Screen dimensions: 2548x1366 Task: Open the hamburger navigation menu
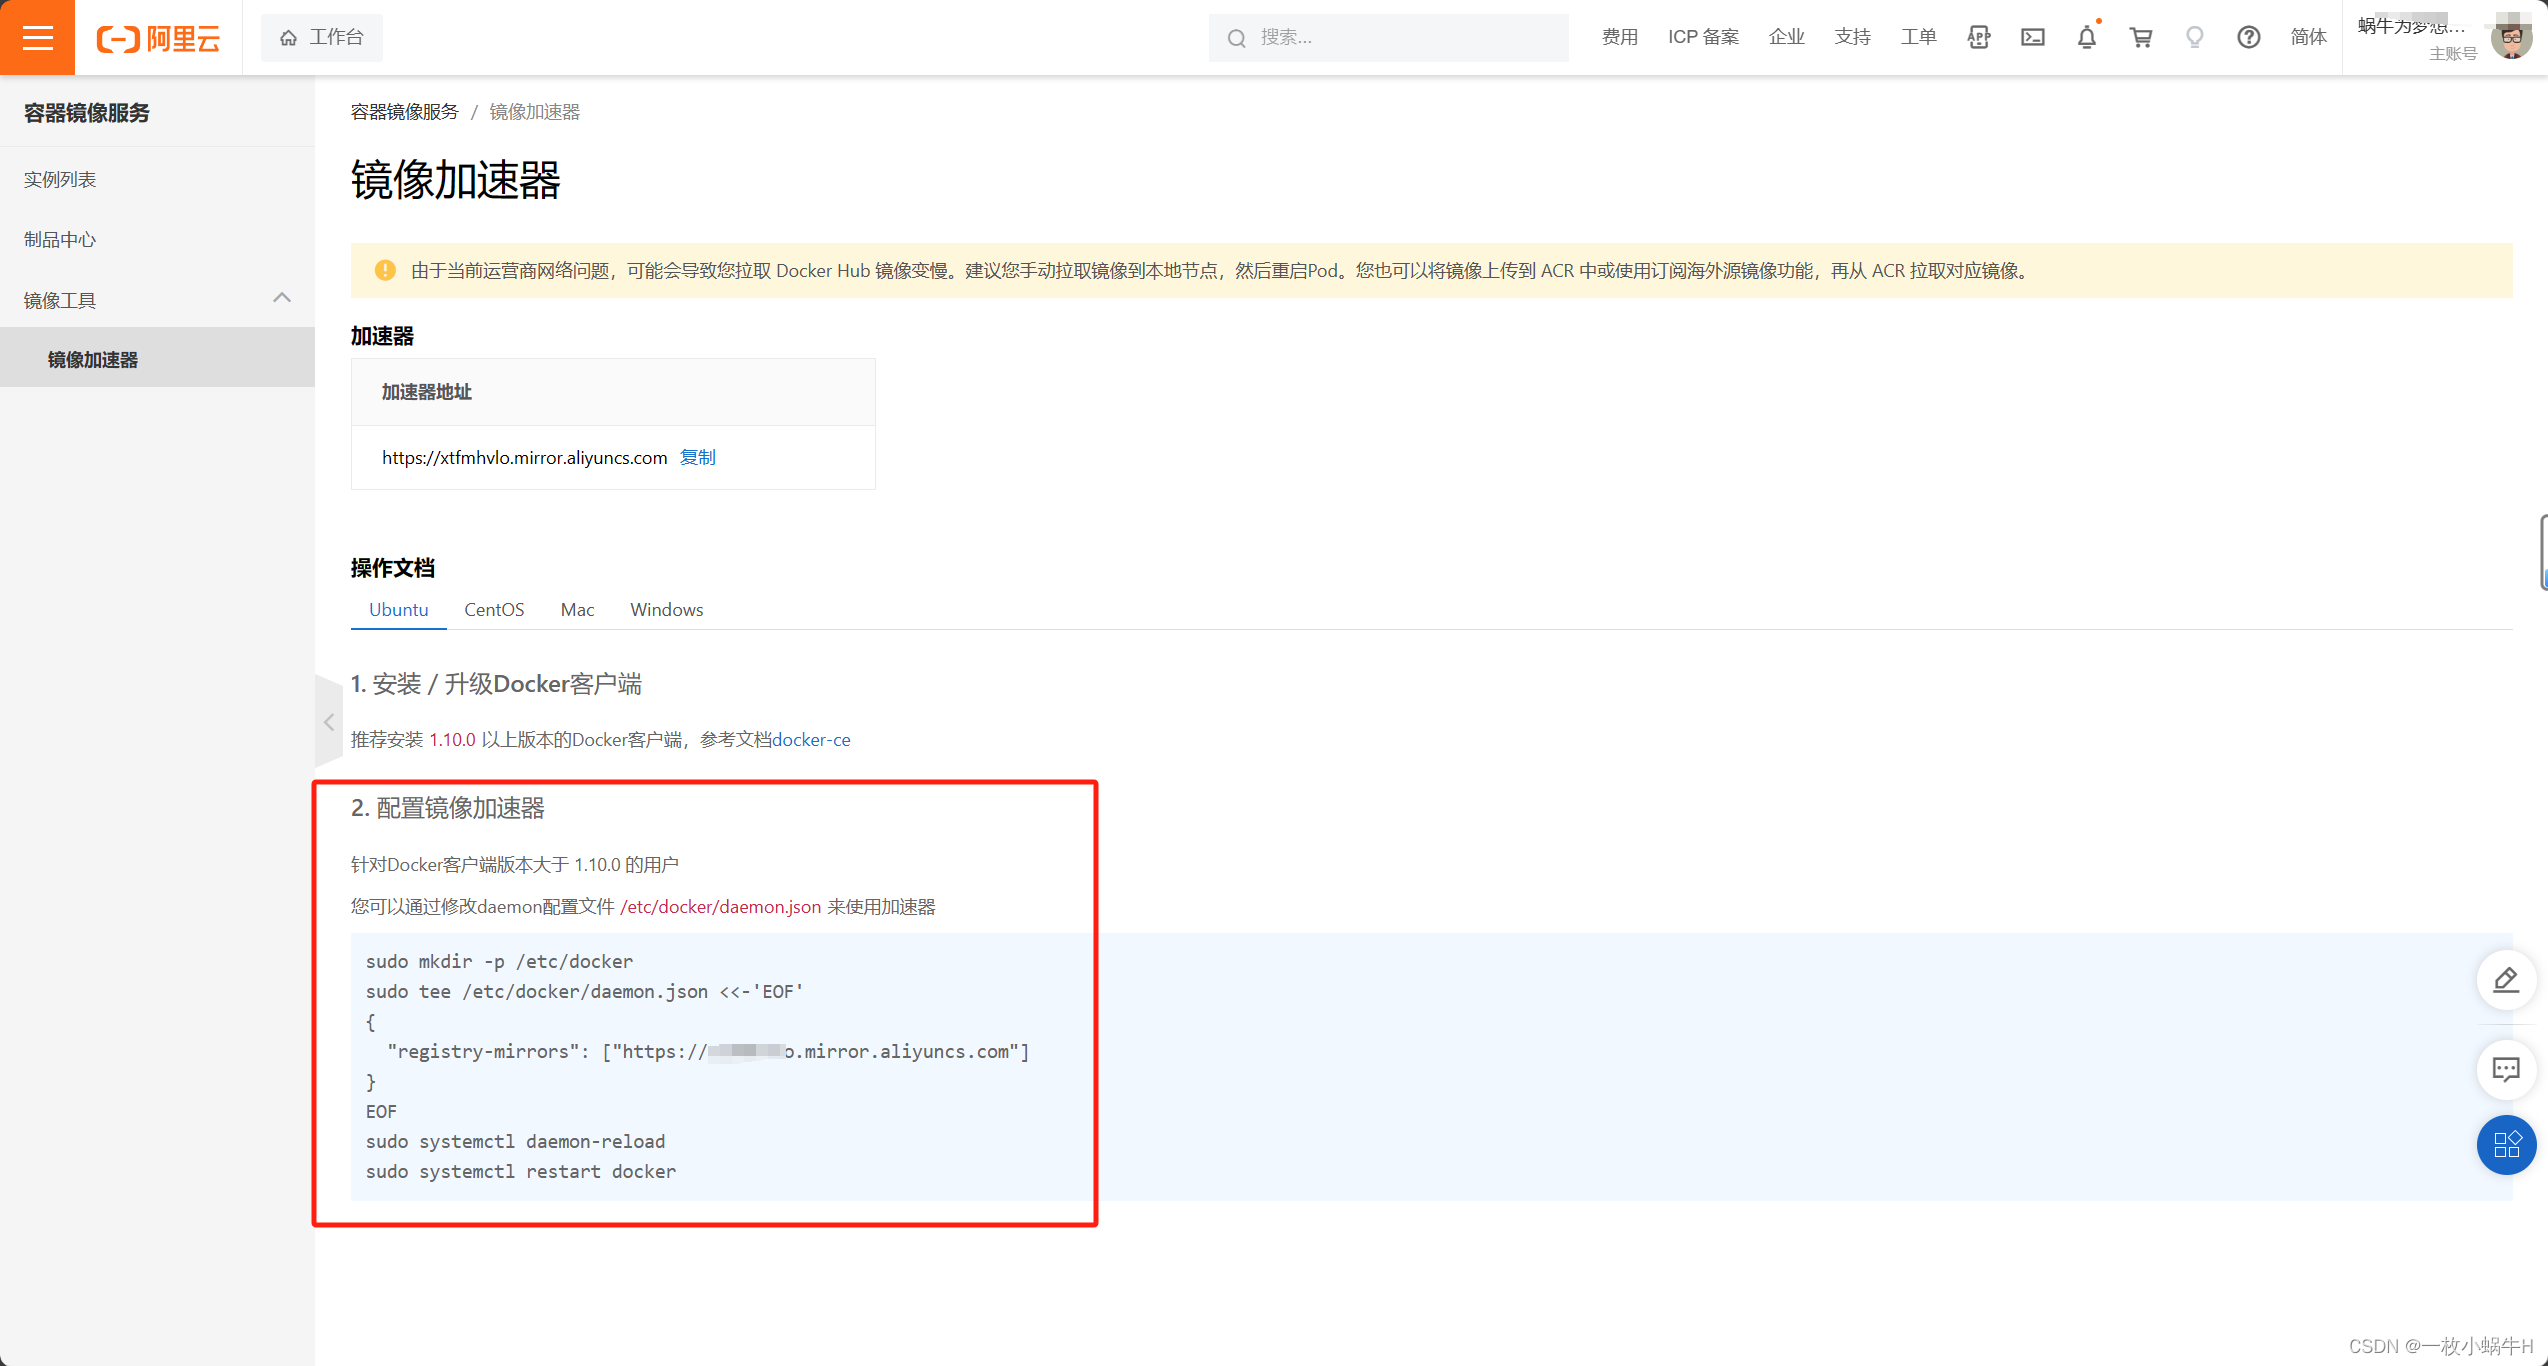click(37, 37)
